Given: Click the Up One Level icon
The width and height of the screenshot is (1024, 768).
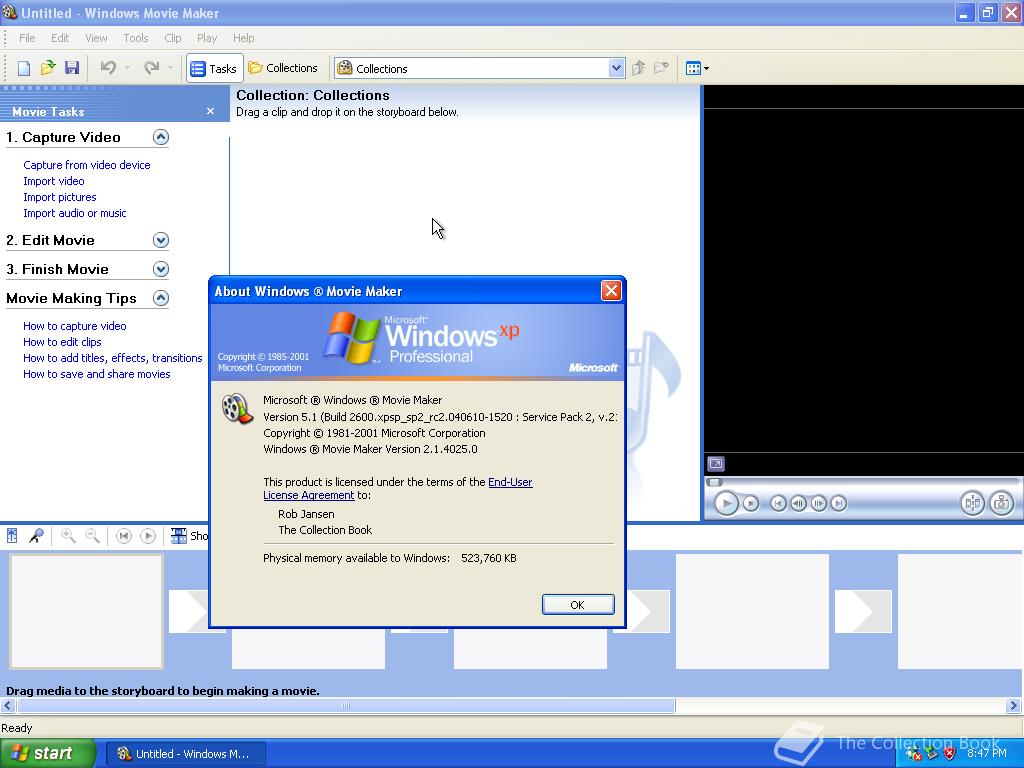Looking at the screenshot, I should coord(639,68).
